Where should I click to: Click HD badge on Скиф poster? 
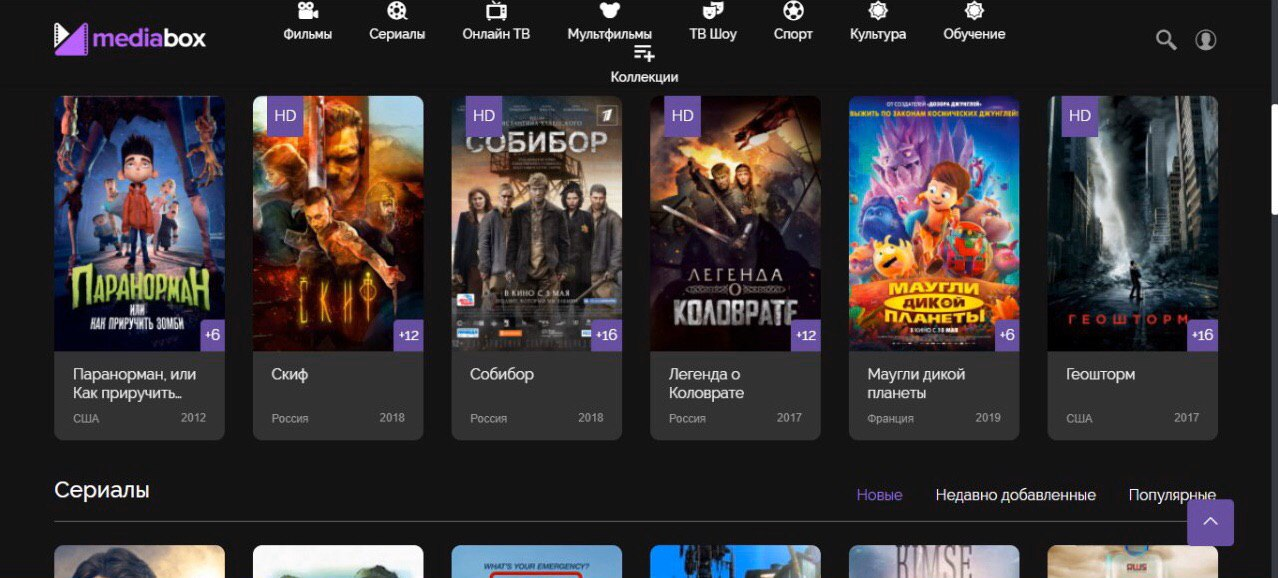click(285, 116)
